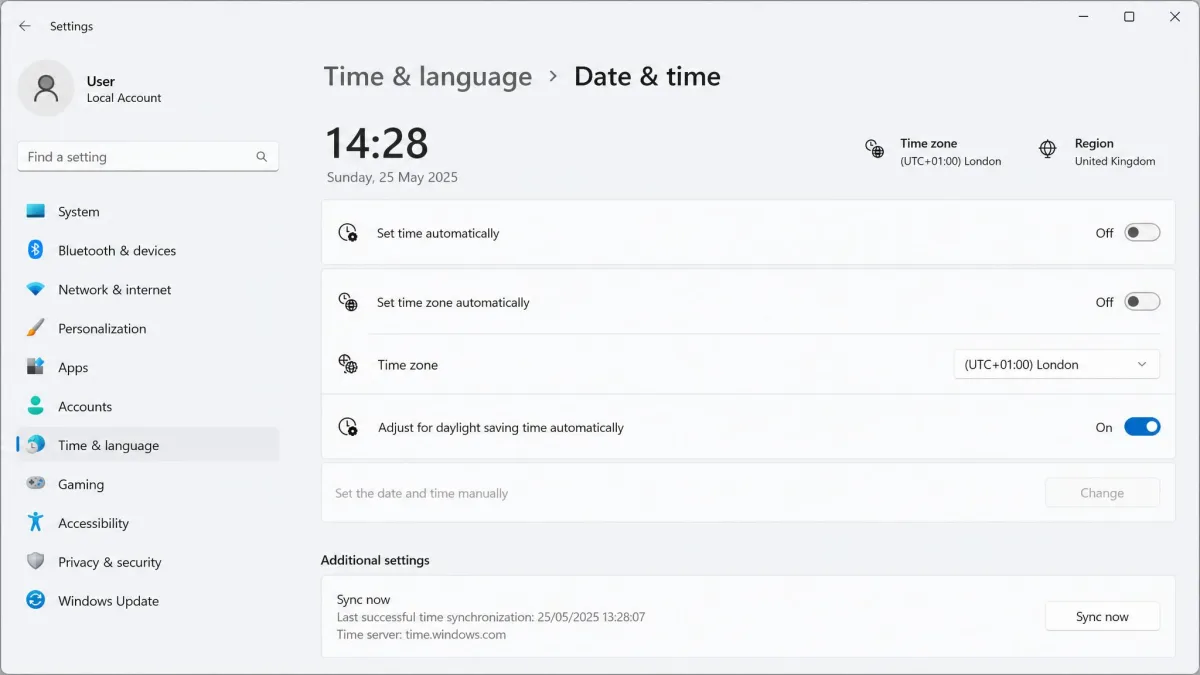Click the icon beside Set time zone automatically

348,302
